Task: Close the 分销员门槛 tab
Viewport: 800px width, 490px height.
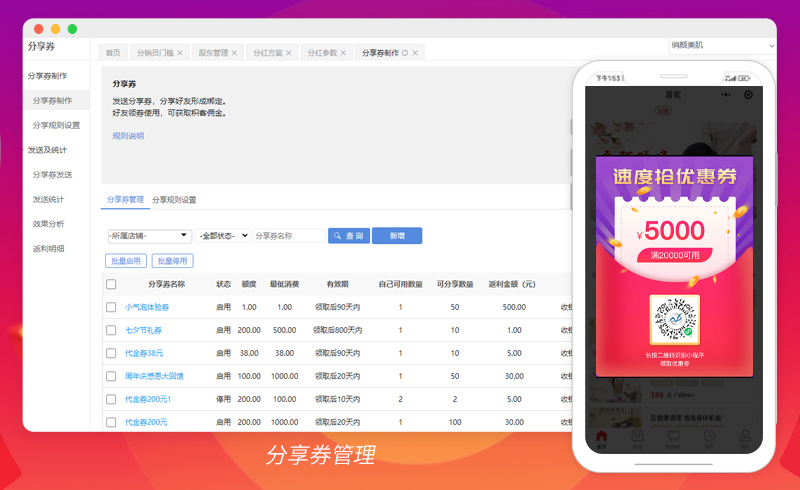Action: [x=180, y=52]
